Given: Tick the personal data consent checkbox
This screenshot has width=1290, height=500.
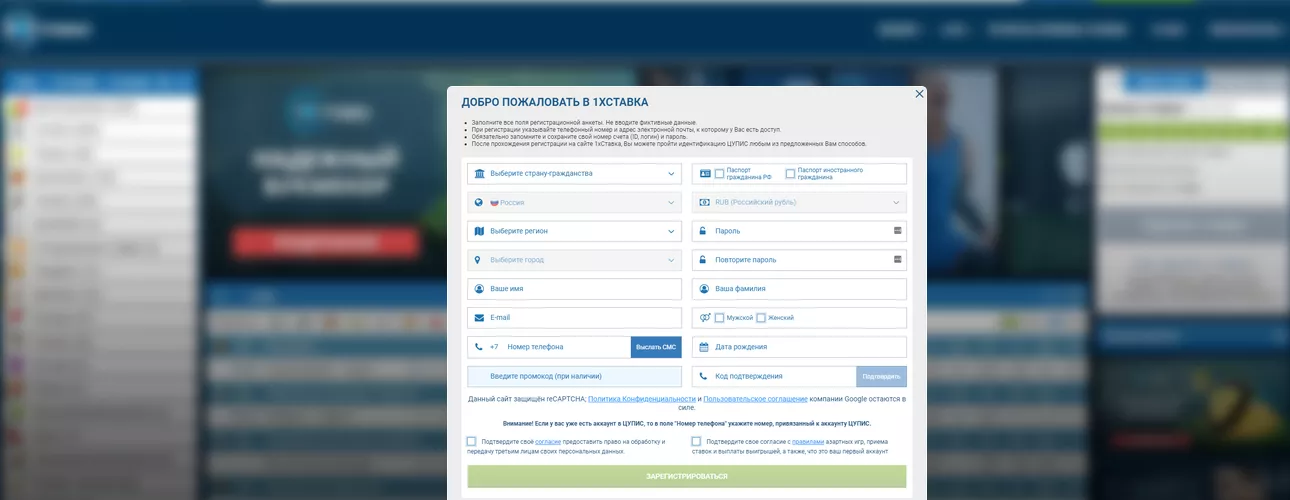Looking at the screenshot, I should [472, 441].
